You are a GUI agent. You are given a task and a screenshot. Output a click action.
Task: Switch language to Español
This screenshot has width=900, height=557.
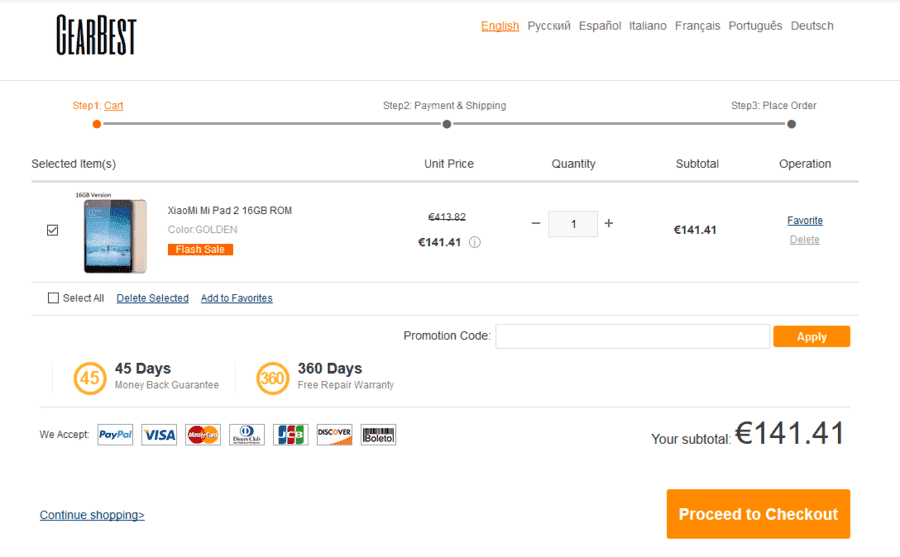[x=600, y=26]
